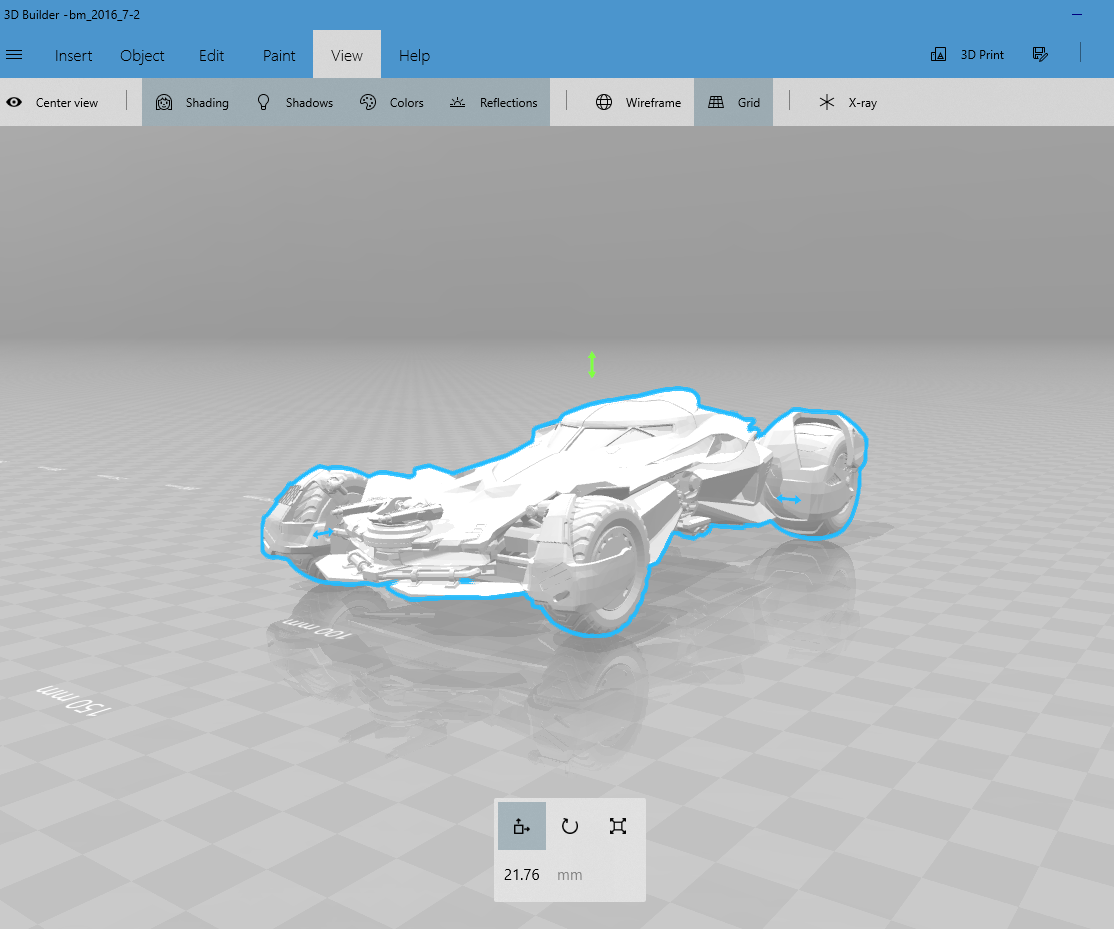Open the Edit tab

pyautogui.click(x=211, y=55)
